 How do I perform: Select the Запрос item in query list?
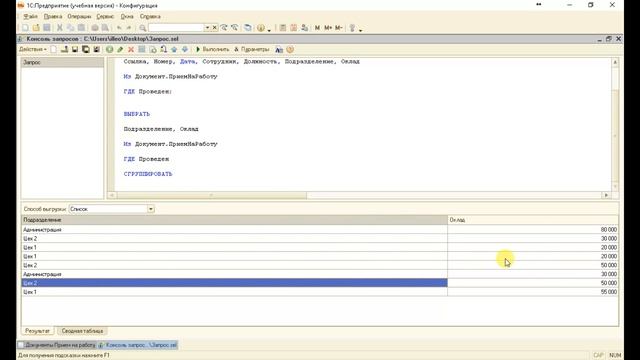click(x=62, y=62)
